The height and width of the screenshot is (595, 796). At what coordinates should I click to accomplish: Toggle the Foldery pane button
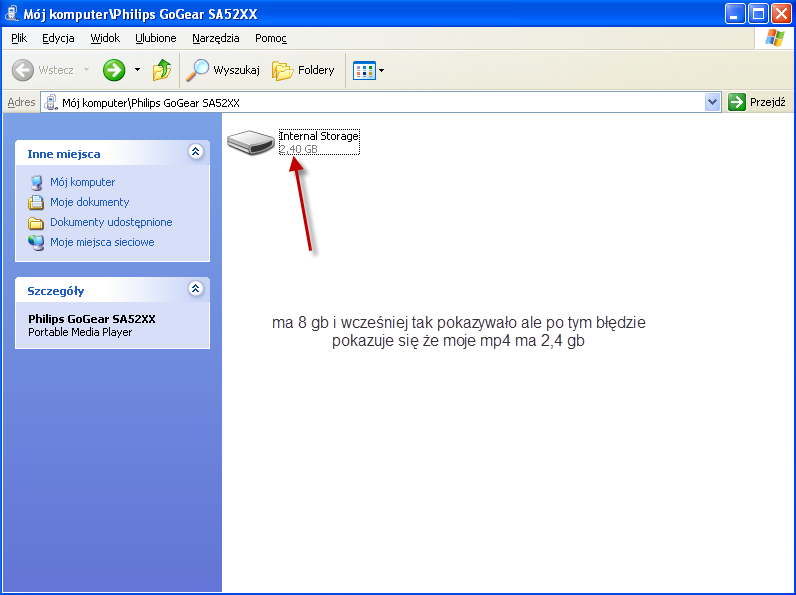point(303,70)
